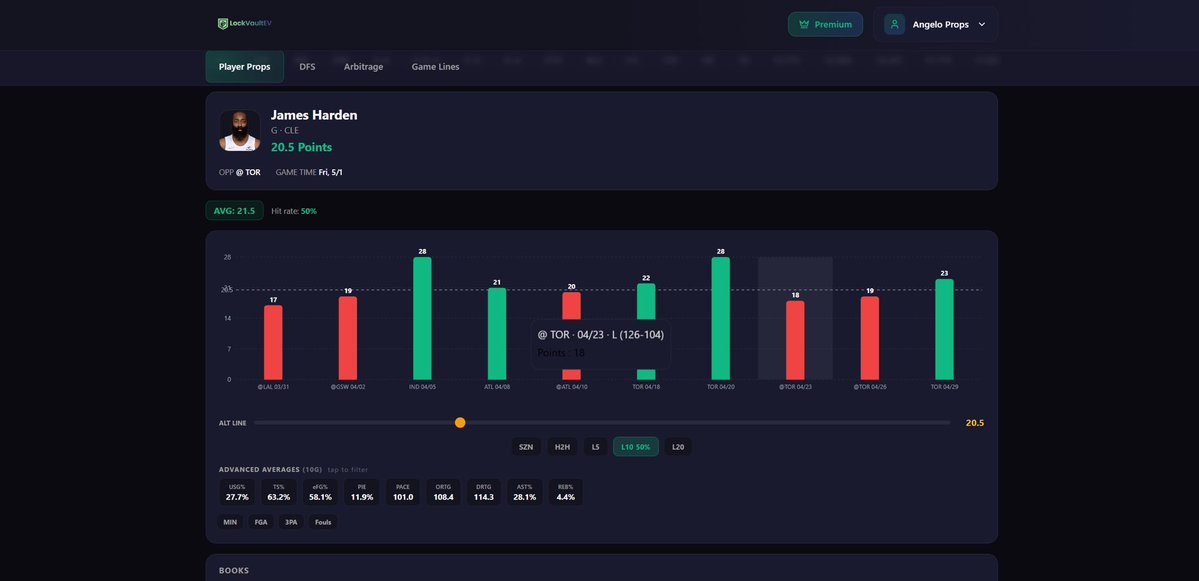Viewport: 1199px width, 581px height.
Task: Click the alt line slider handle
Action: point(460,423)
